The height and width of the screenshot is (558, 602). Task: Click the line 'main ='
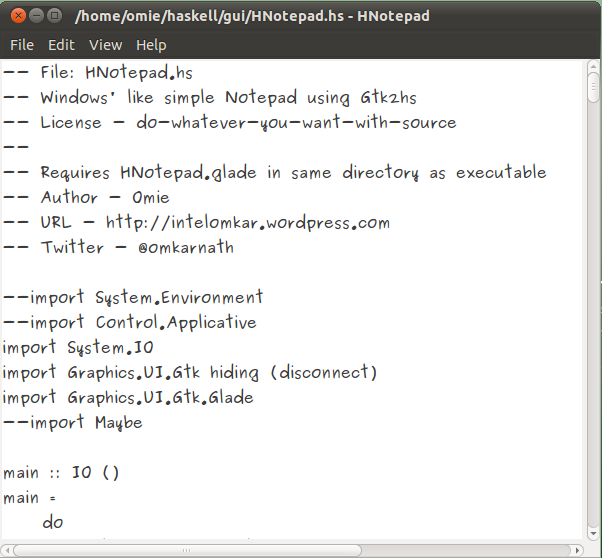(30, 498)
